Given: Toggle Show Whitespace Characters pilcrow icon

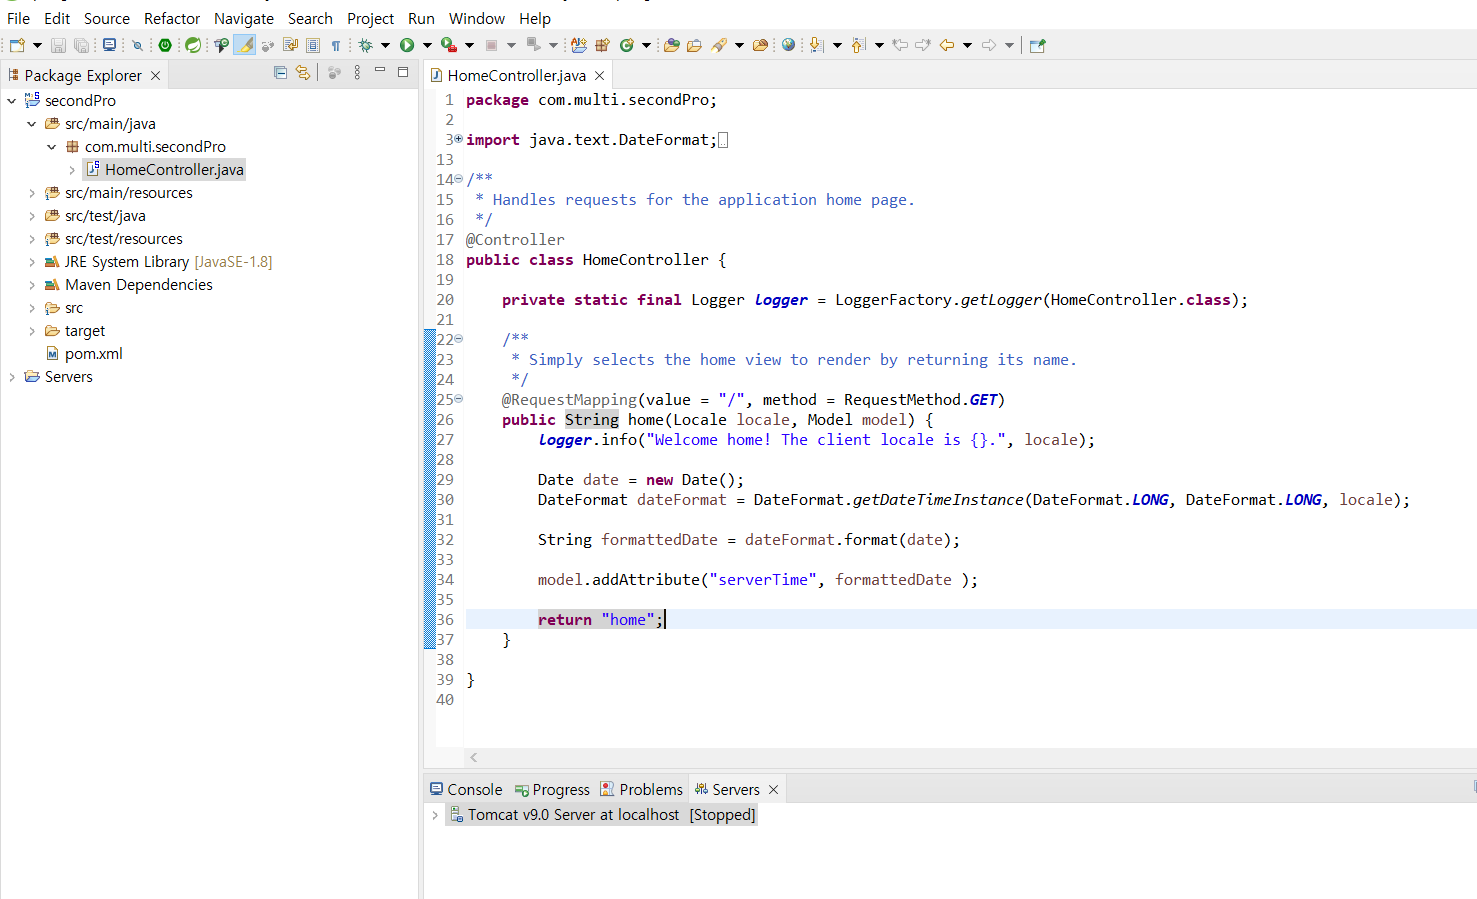Looking at the screenshot, I should [x=336, y=45].
